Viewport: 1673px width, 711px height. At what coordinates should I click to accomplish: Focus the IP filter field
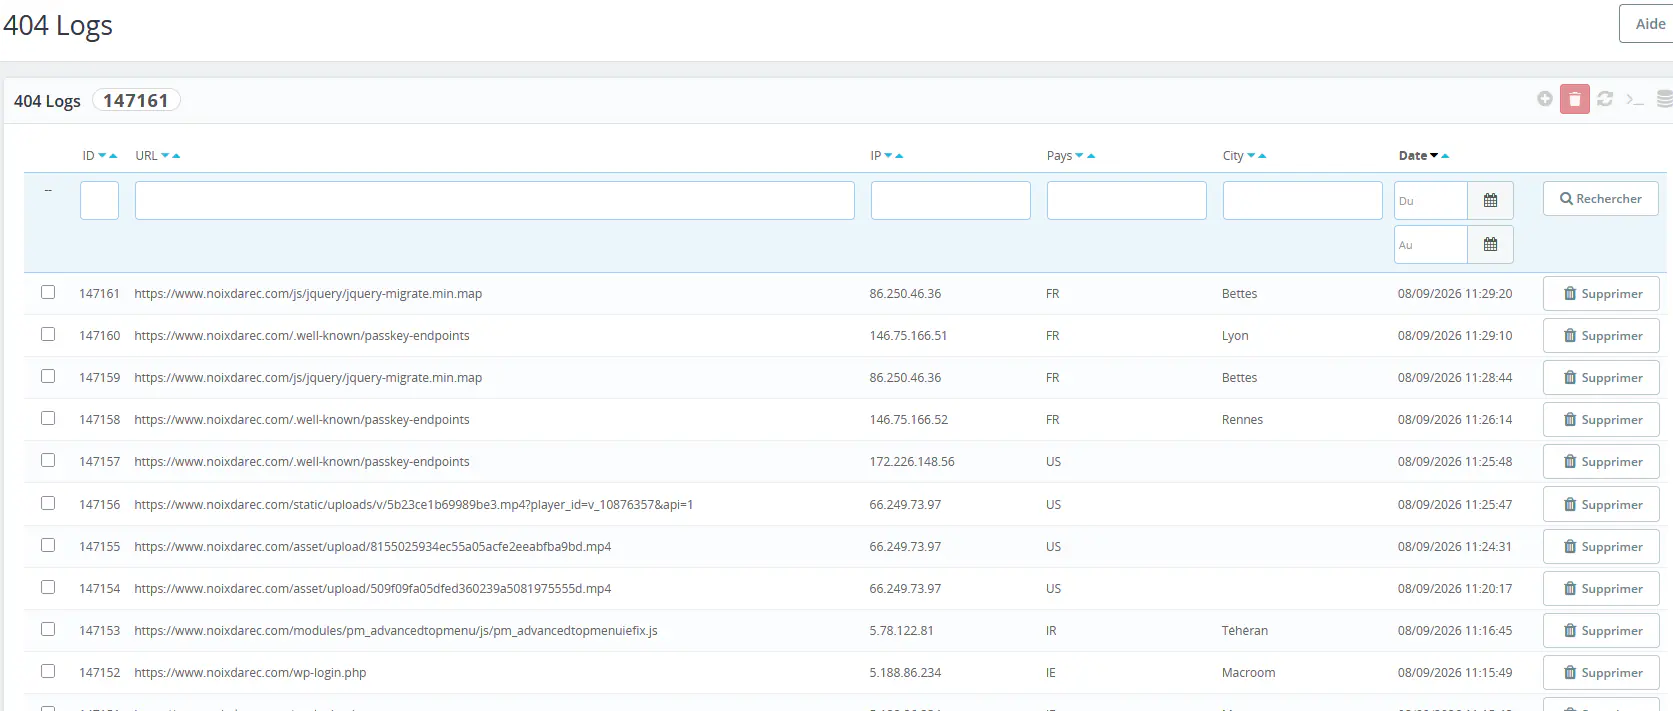951,200
